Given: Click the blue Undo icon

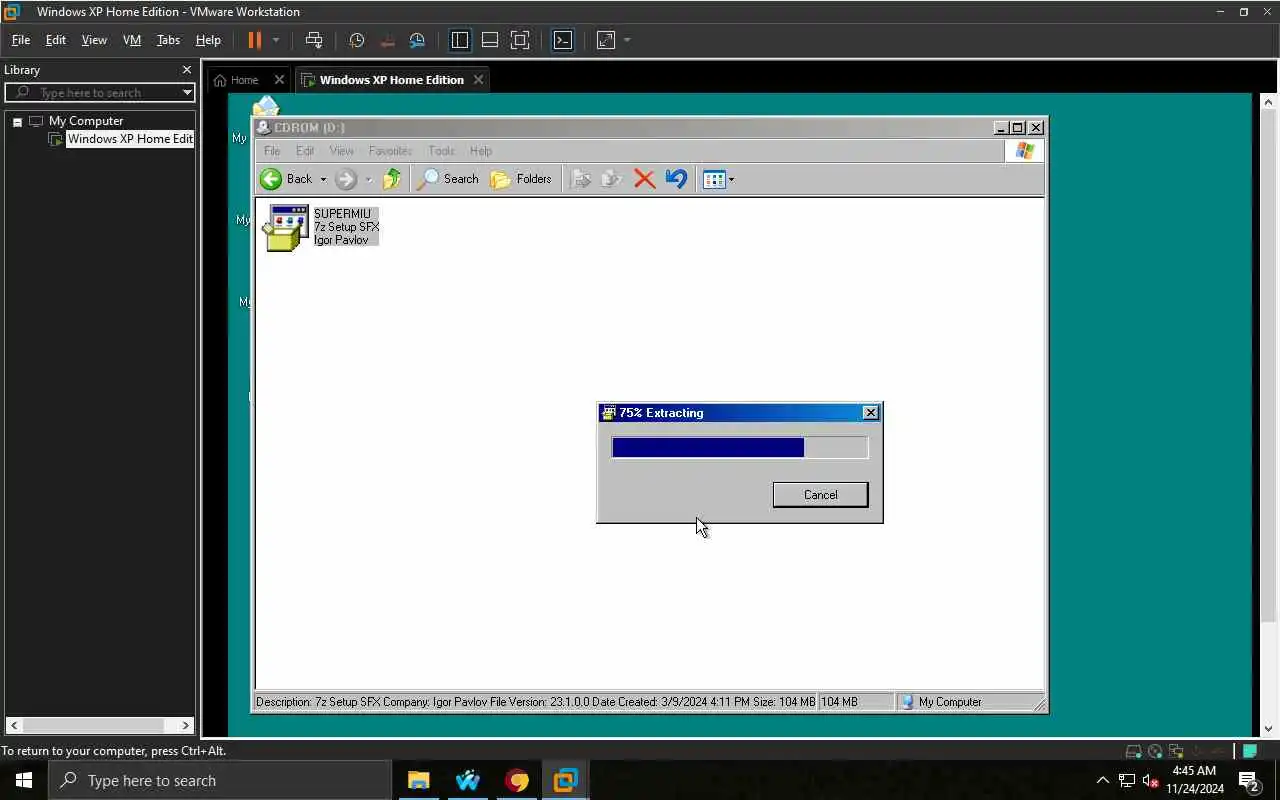Looking at the screenshot, I should point(676,179).
